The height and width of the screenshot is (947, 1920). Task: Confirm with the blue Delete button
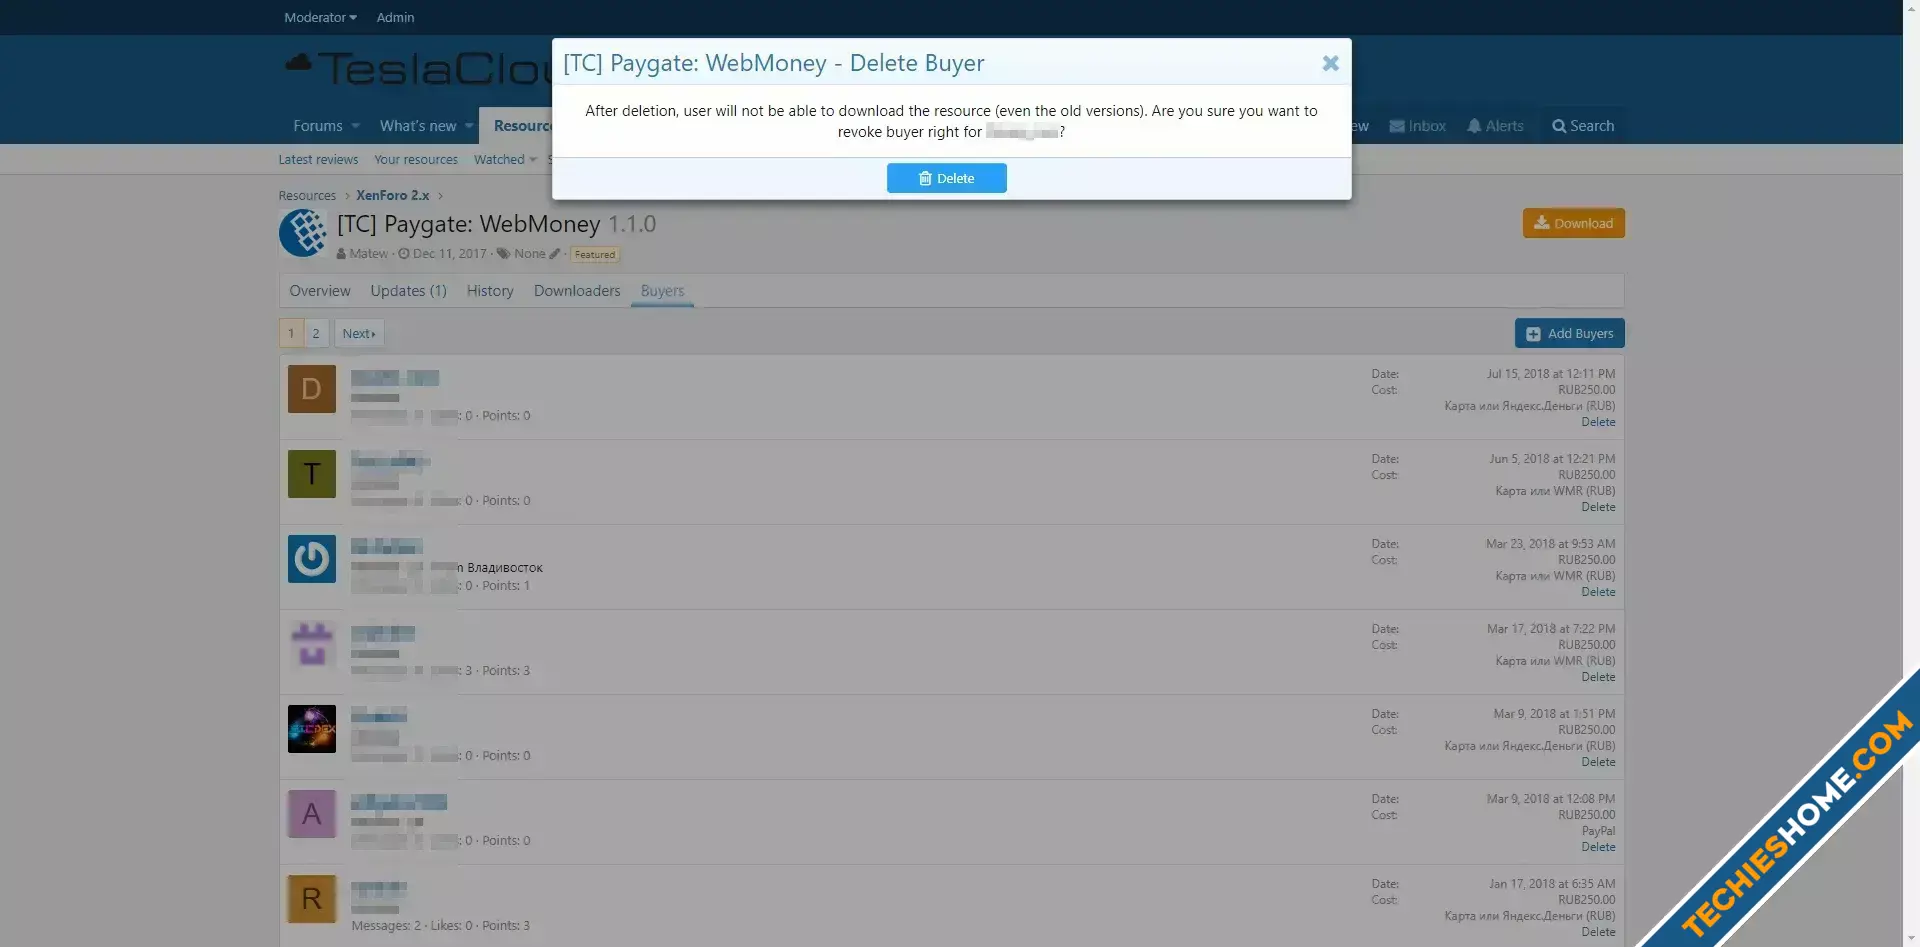[946, 178]
